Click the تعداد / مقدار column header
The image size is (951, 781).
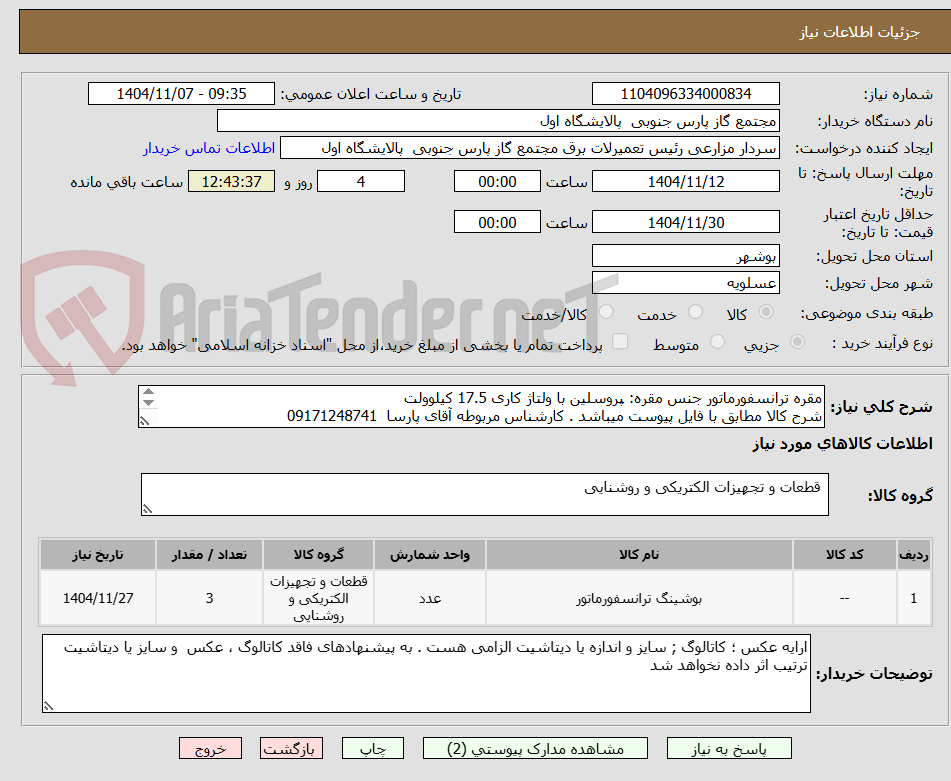point(209,554)
